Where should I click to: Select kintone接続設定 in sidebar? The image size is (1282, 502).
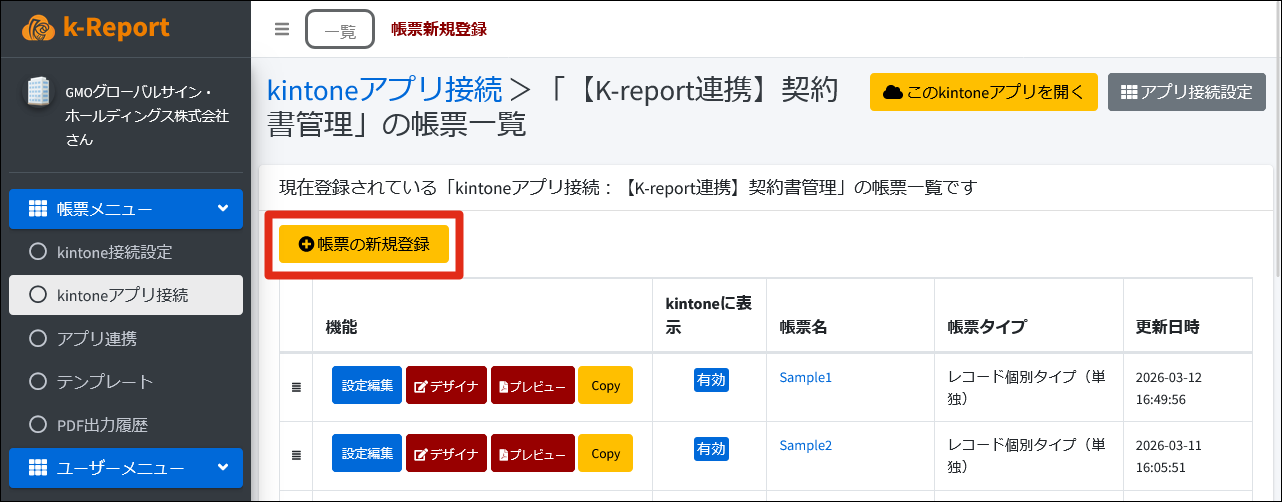pyautogui.click(x=114, y=252)
